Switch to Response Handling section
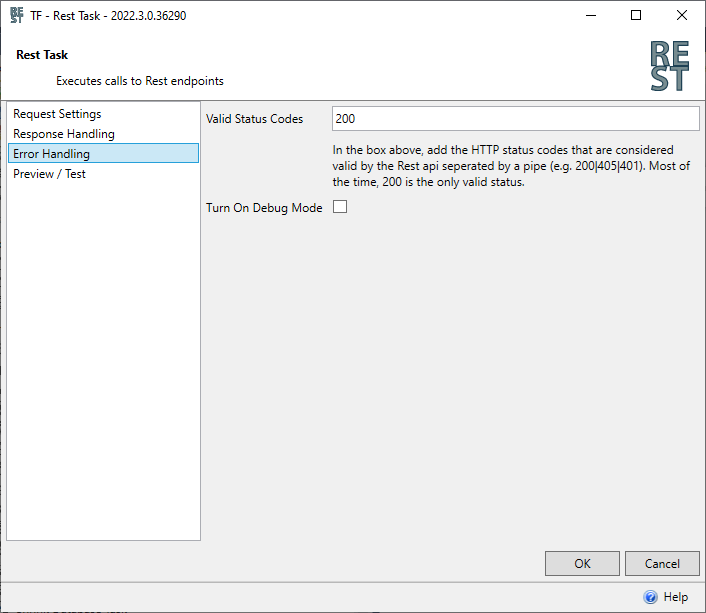 point(103,134)
